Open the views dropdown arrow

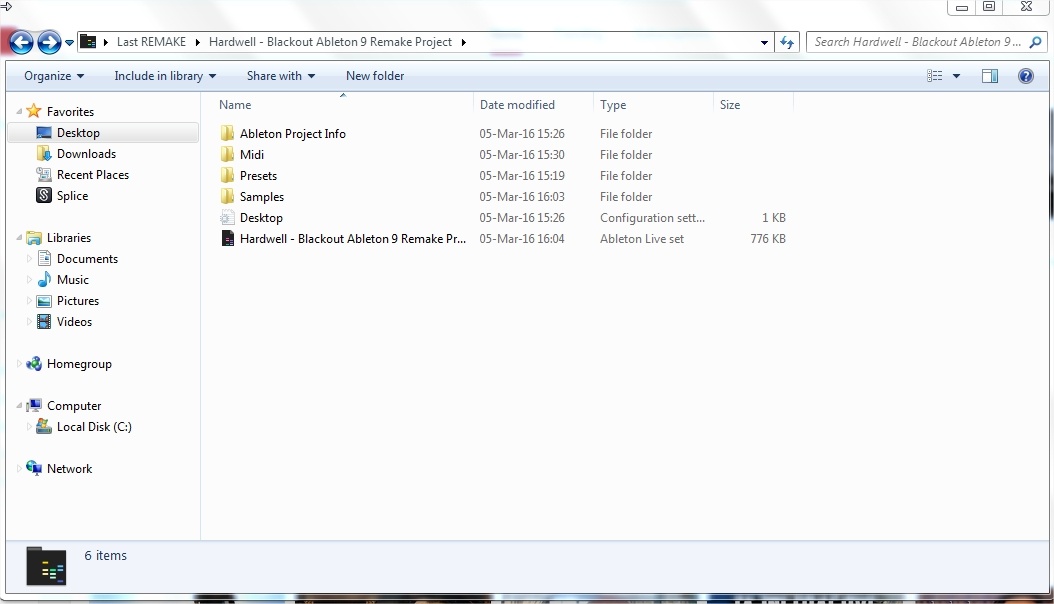click(955, 75)
